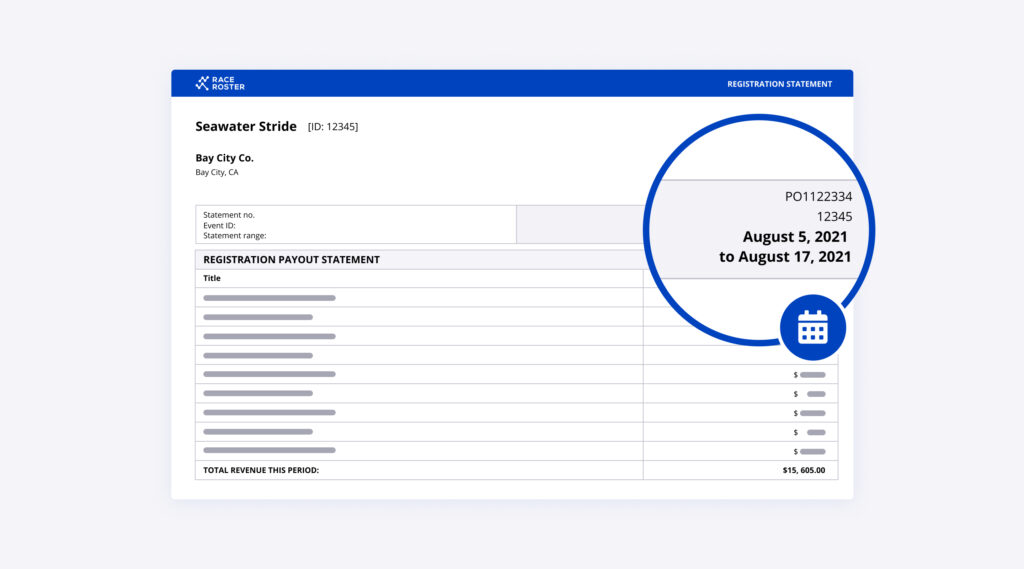Select the Statement range field label

coord(234,236)
